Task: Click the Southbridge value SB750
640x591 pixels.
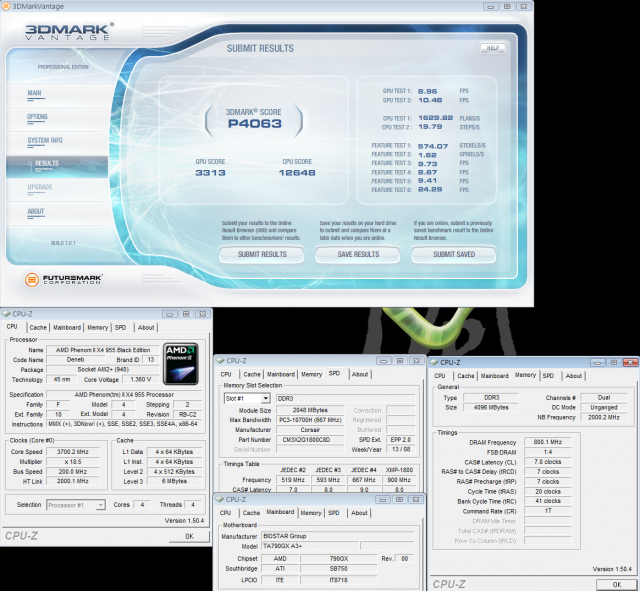Action: click(338, 569)
